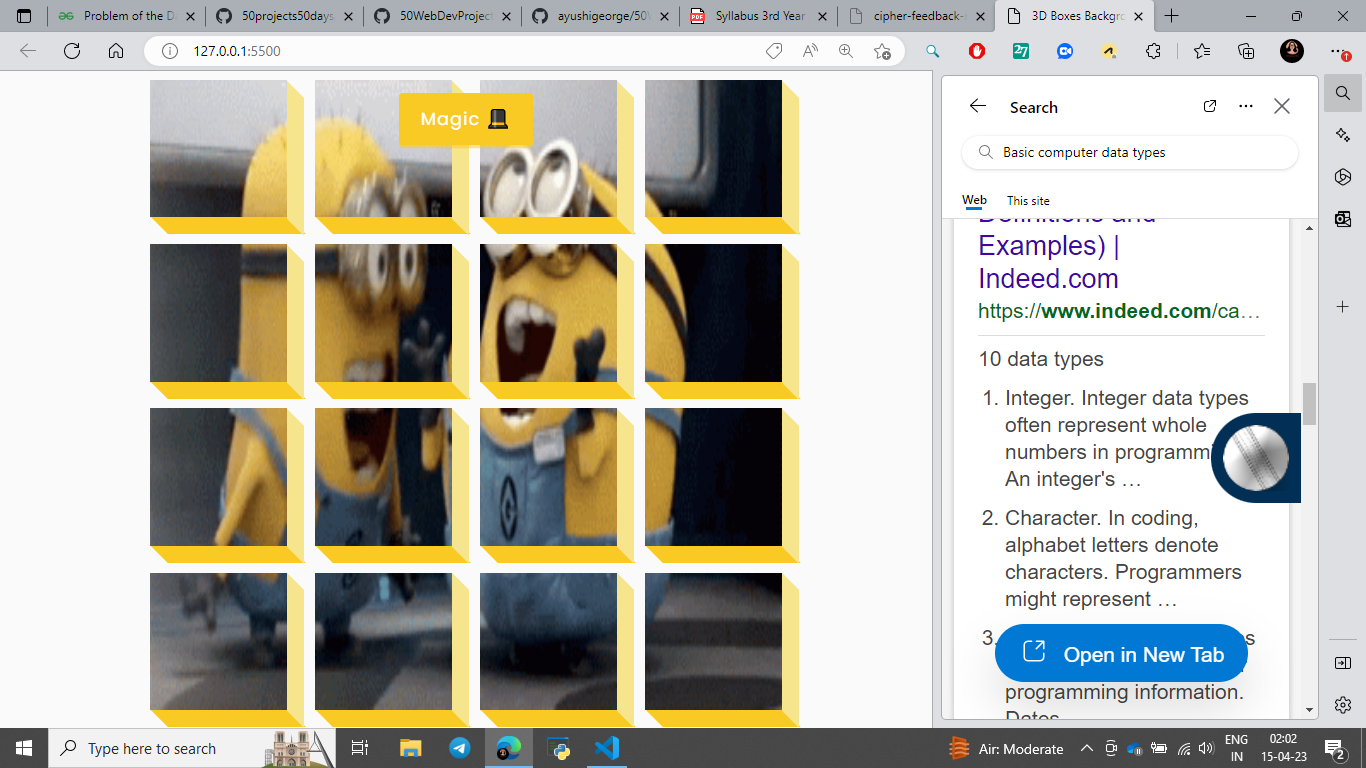Open sidebar settings gear icon
1366x768 pixels.
click(x=1343, y=705)
